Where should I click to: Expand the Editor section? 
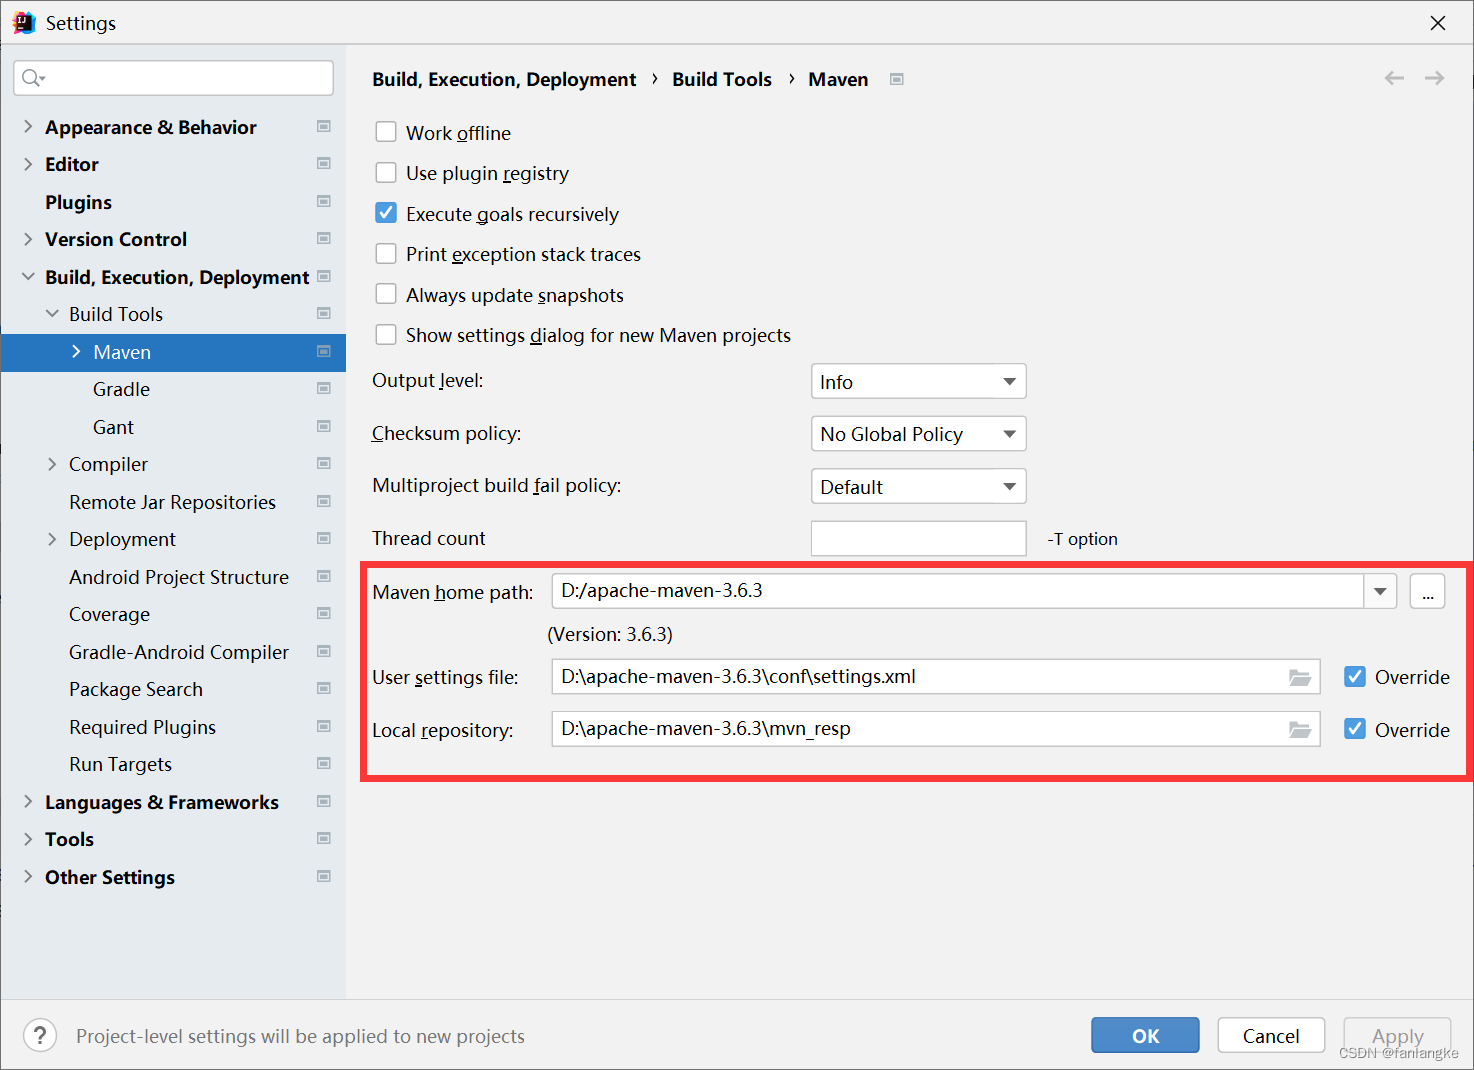(x=28, y=164)
